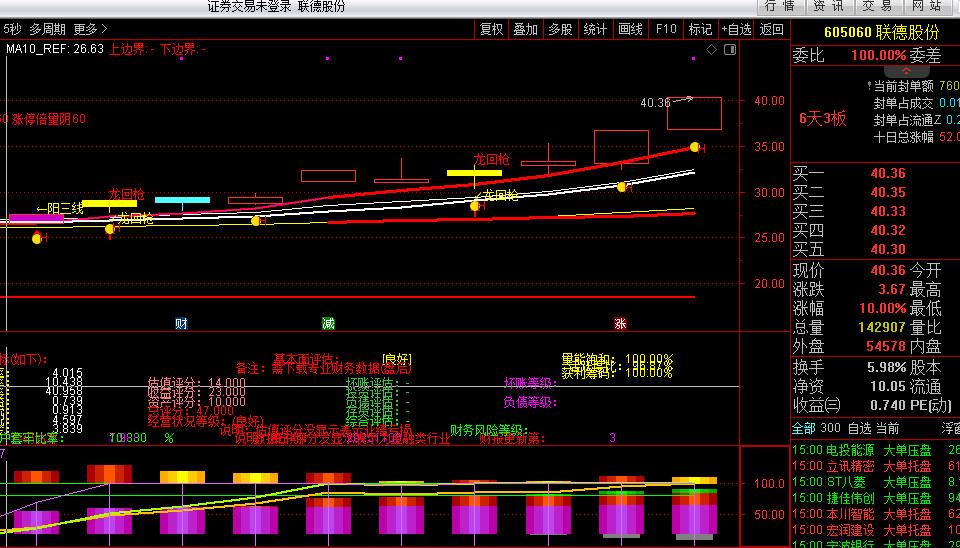Click the blue 财 event marker on chart
Screen dimensions: 960x548
(181, 323)
